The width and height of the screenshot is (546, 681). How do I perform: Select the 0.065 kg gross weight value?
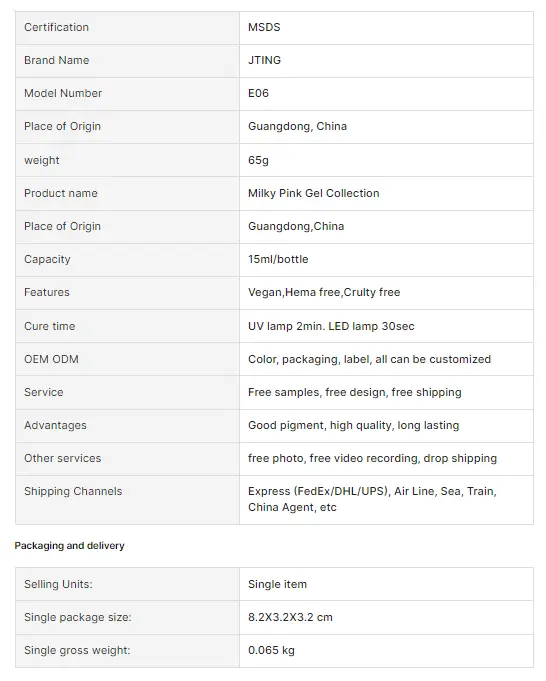[x=271, y=651]
